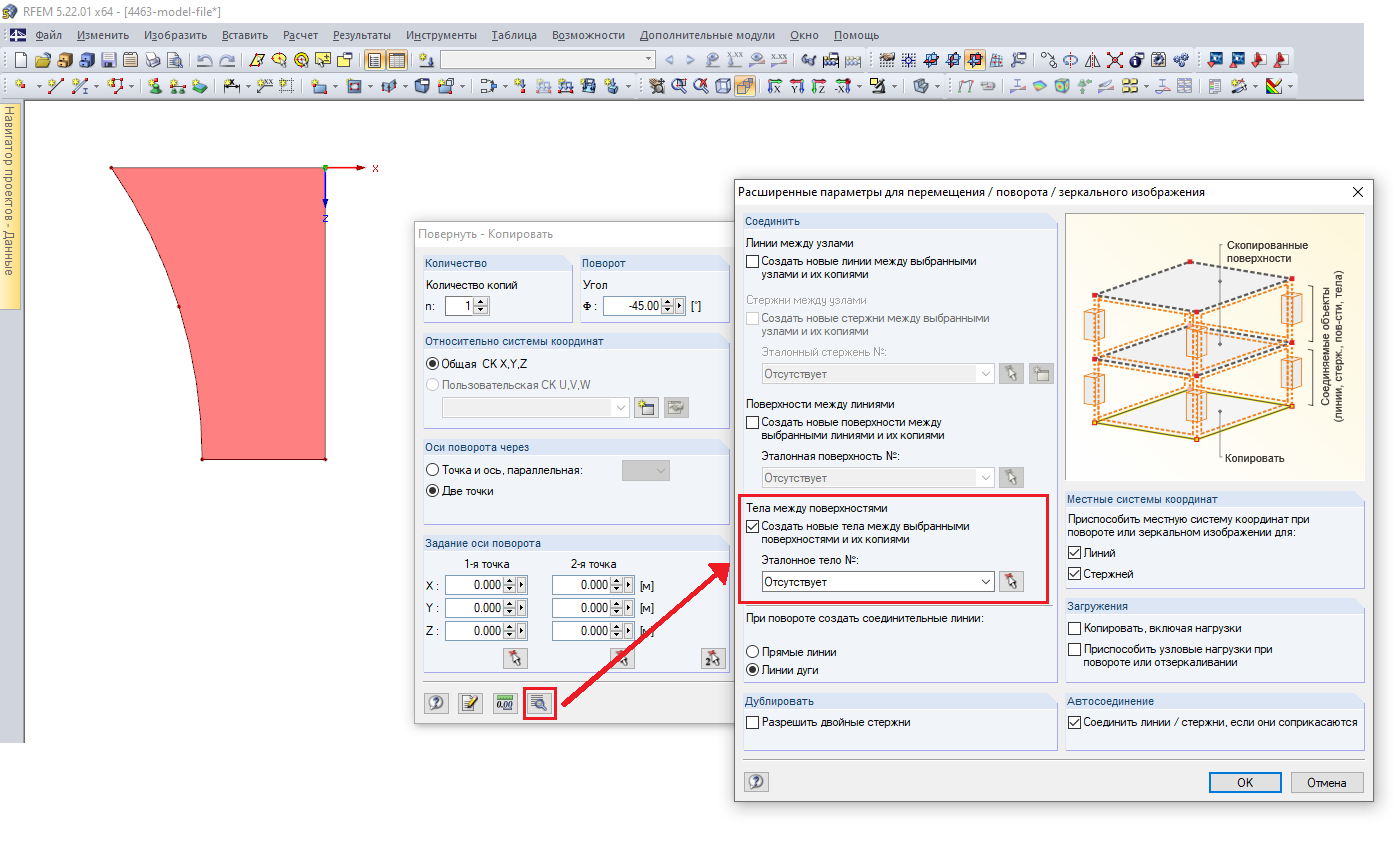The width and height of the screenshot is (1396, 846).
Task: Open the Расчет menu
Action: click(300, 35)
